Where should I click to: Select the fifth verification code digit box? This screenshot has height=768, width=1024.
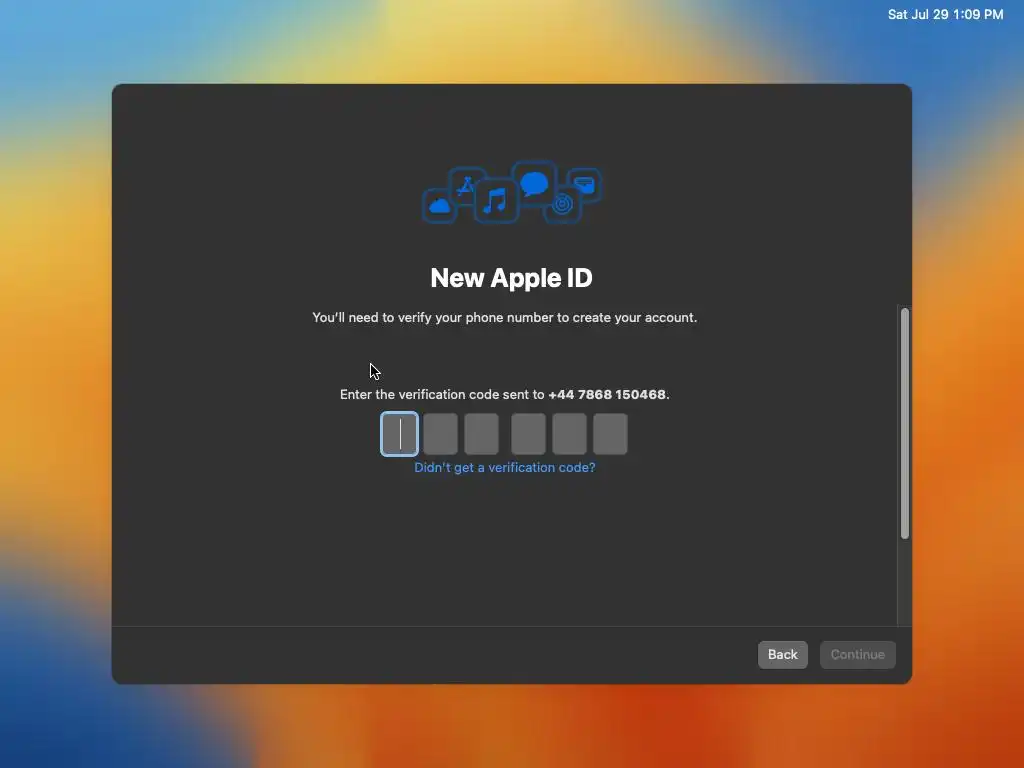click(x=569, y=434)
